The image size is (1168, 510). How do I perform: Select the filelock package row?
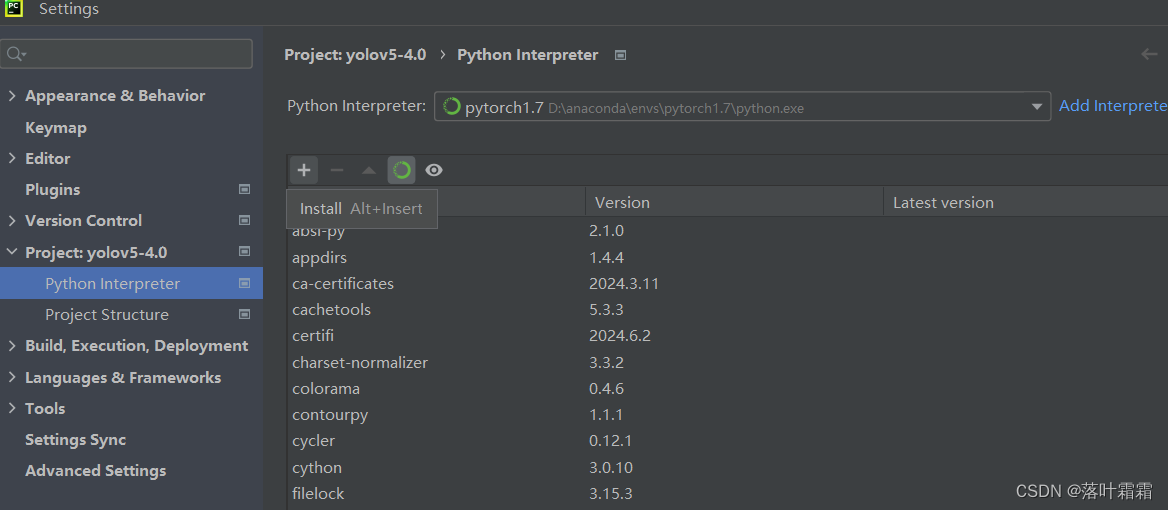pyautogui.click(x=727, y=494)
